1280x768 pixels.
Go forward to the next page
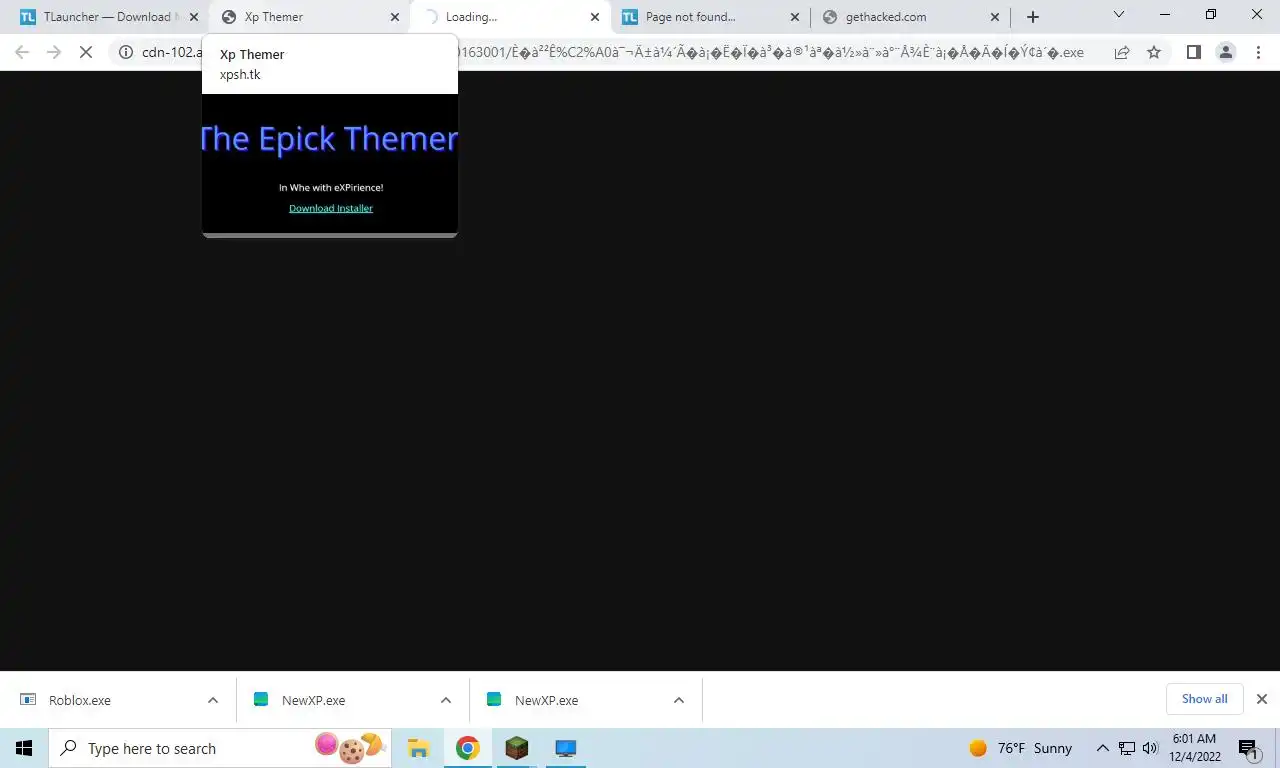pos(54,52)
